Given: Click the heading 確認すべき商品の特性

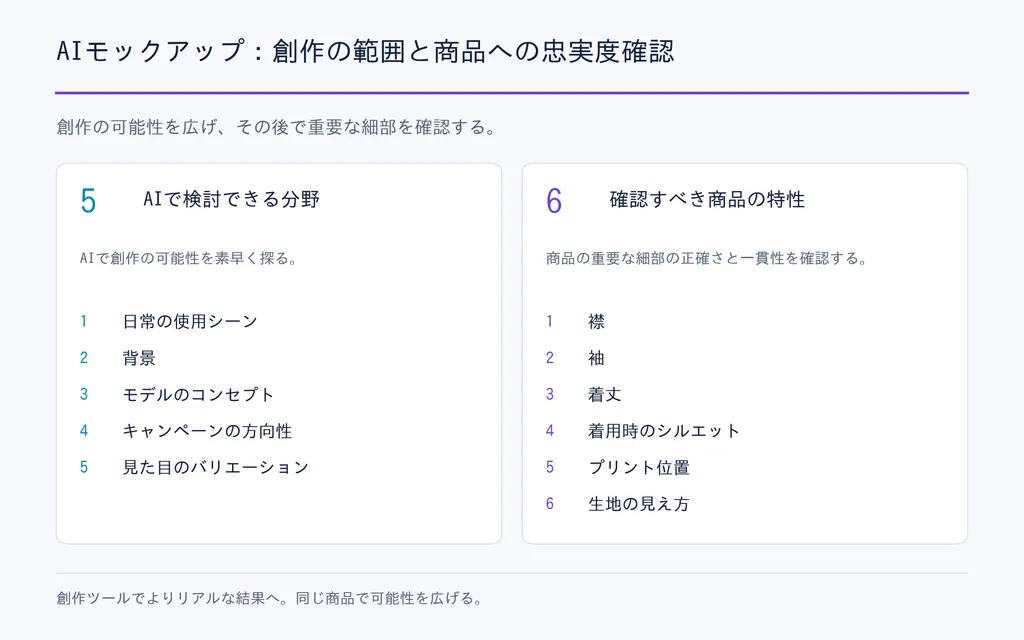Looking at the screenshot, I should (707, 199).
